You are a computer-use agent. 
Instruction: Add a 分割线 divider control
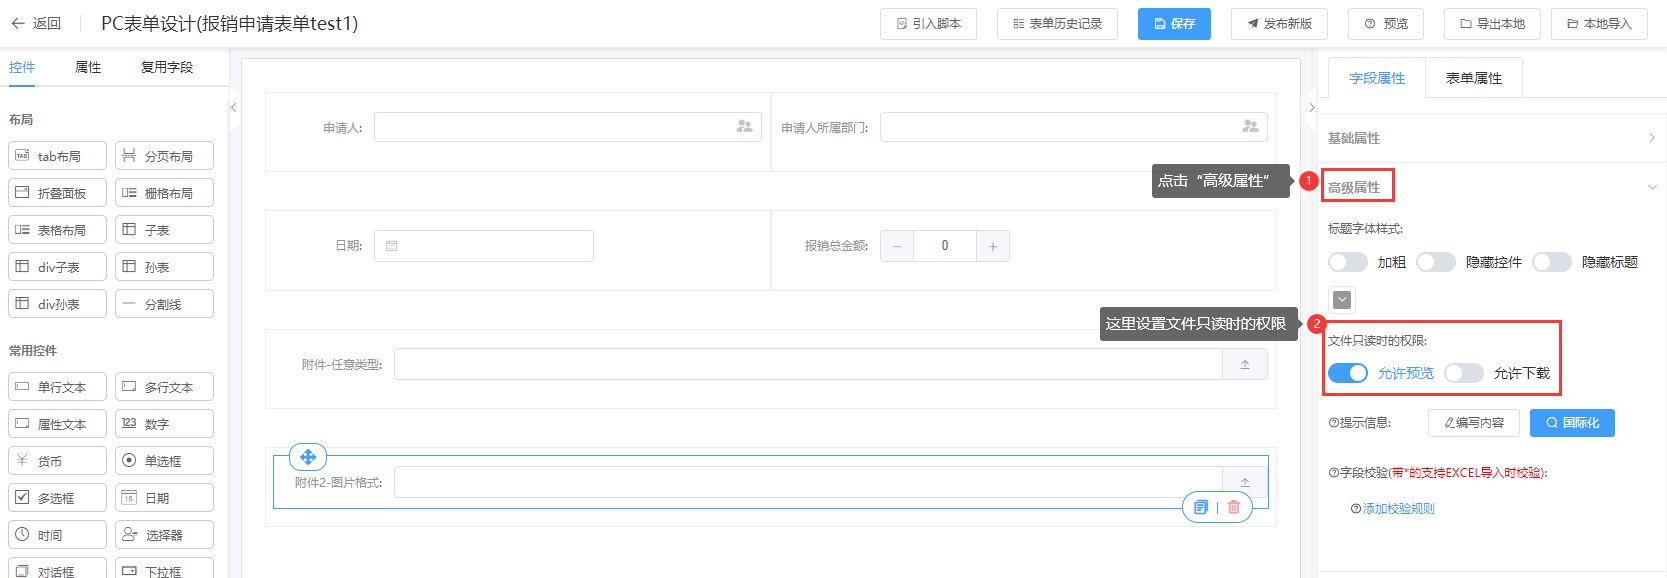click(164, 304)
